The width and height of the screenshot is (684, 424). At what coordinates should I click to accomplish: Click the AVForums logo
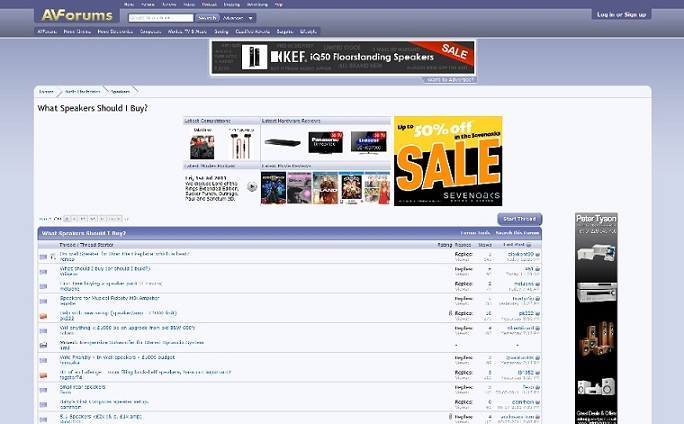(x=77, y=15)
